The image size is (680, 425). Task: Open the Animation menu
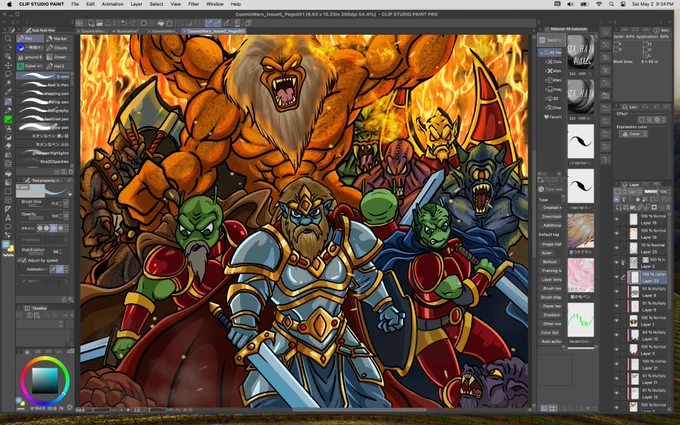pos(112,4)
